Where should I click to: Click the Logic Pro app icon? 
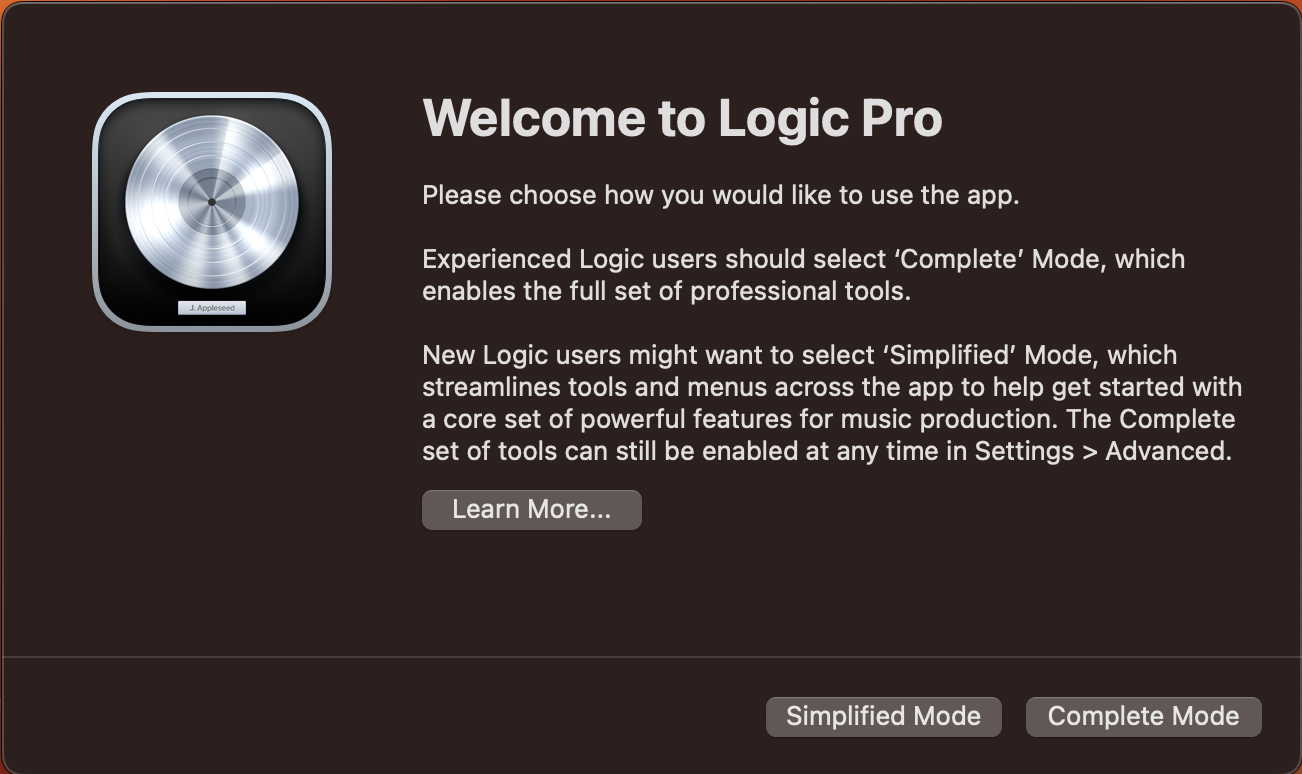[x=211, y=211]
